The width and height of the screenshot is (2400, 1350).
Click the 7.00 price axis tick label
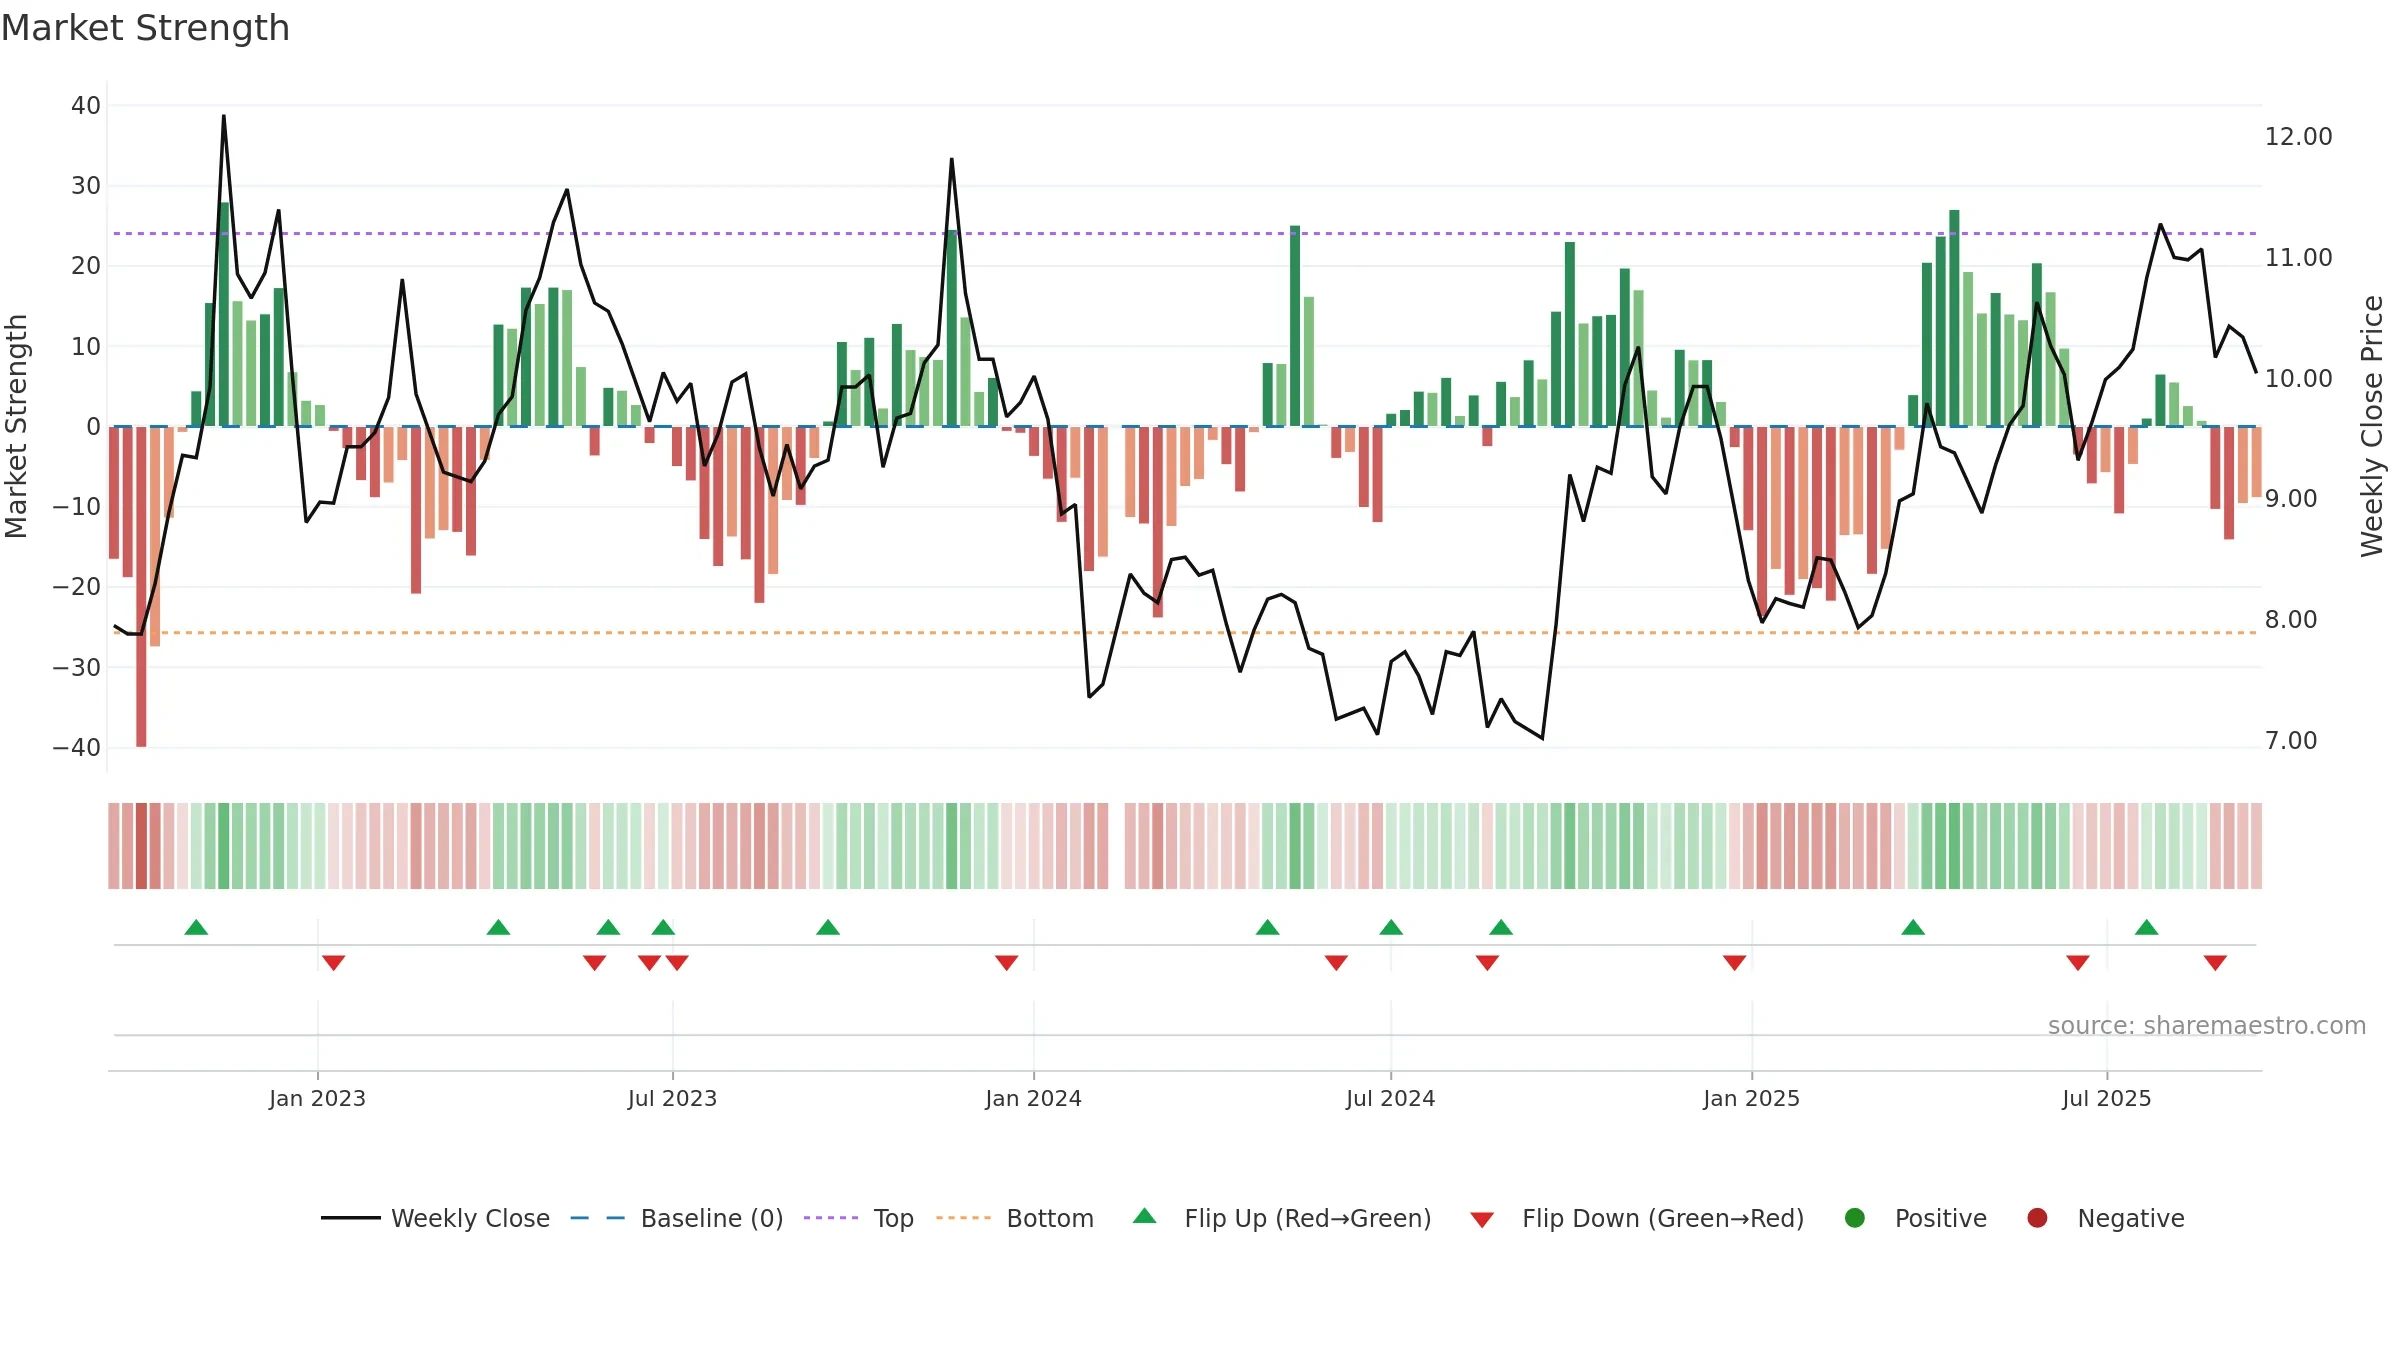(x=2291, y=741)
